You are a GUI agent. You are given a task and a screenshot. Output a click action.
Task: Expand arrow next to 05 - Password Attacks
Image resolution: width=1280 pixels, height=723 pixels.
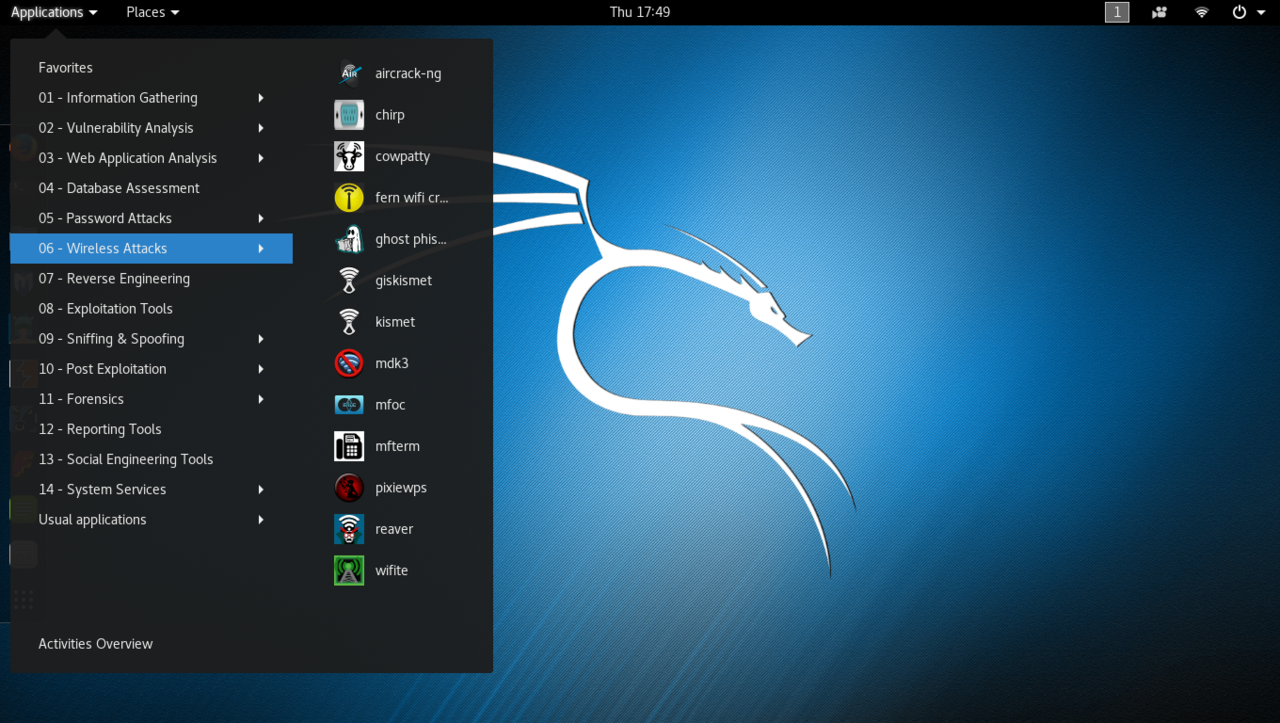tap(261, 218)
